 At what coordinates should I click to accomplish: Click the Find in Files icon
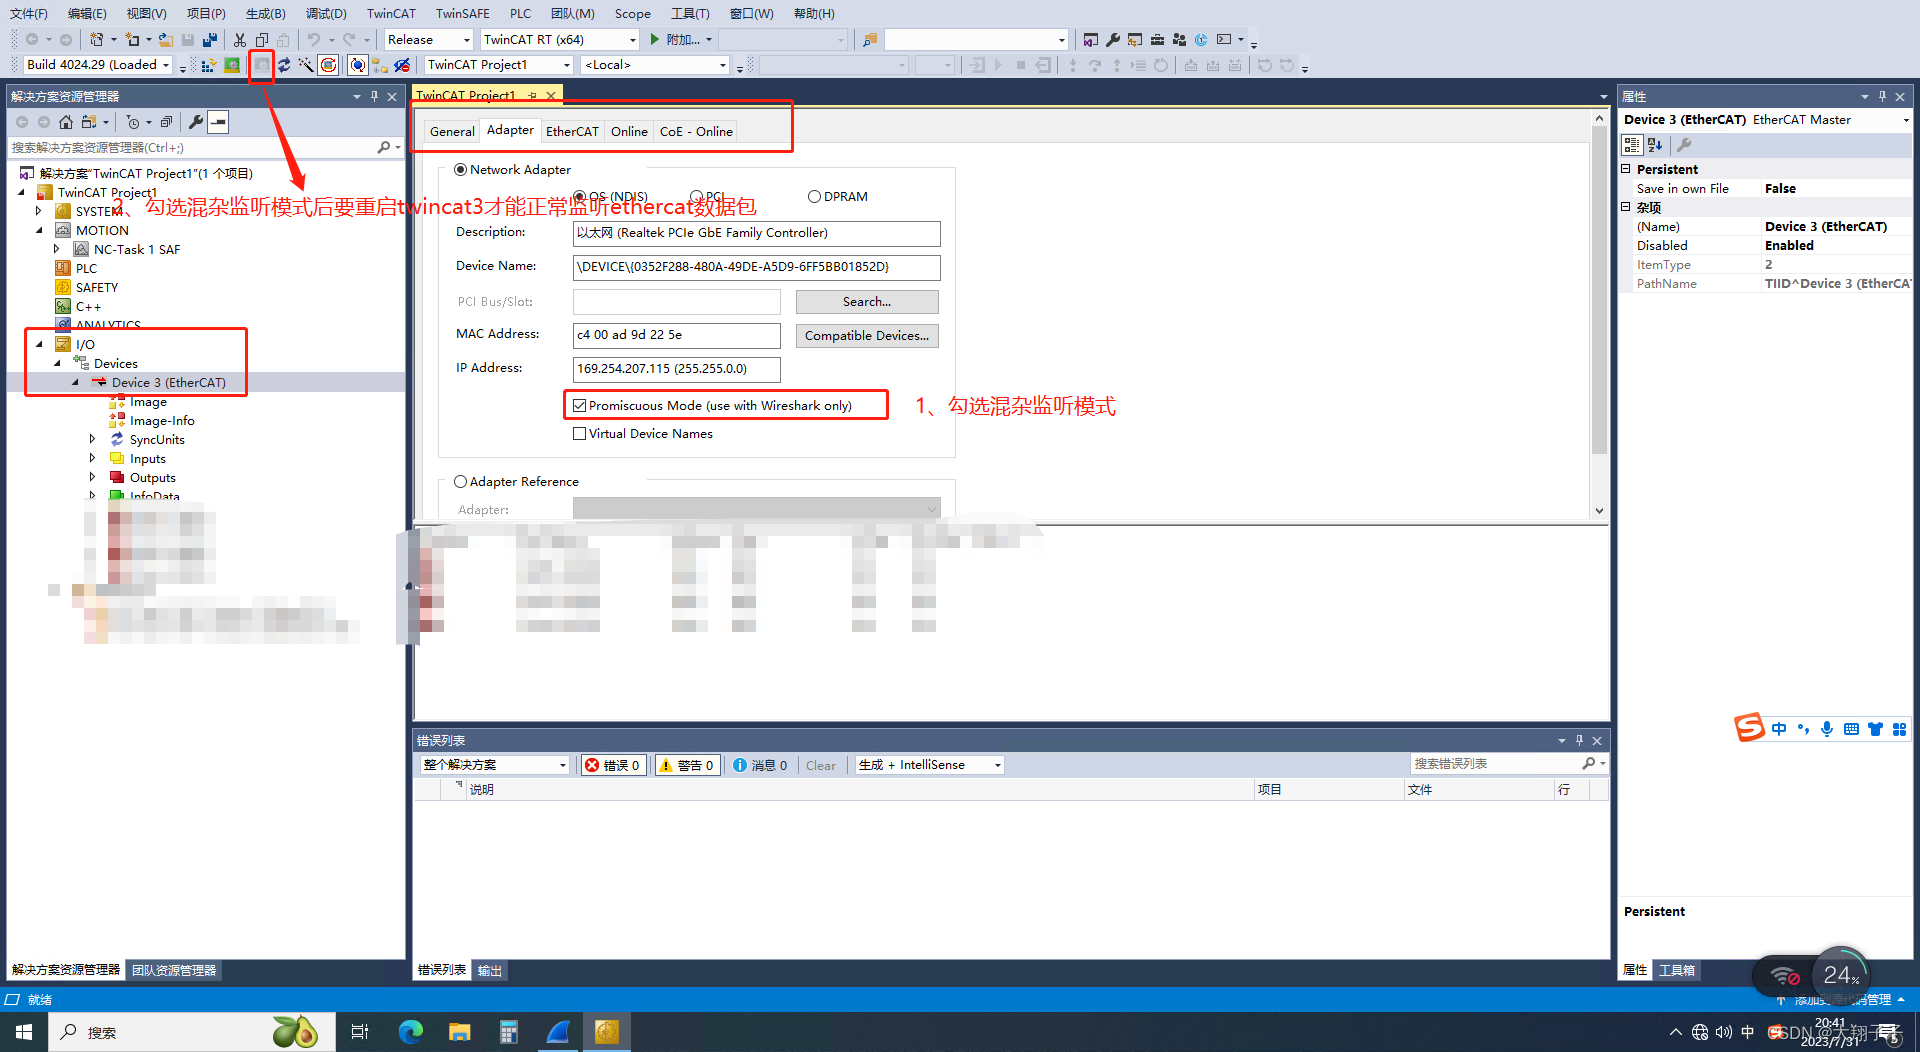point(869,40)
